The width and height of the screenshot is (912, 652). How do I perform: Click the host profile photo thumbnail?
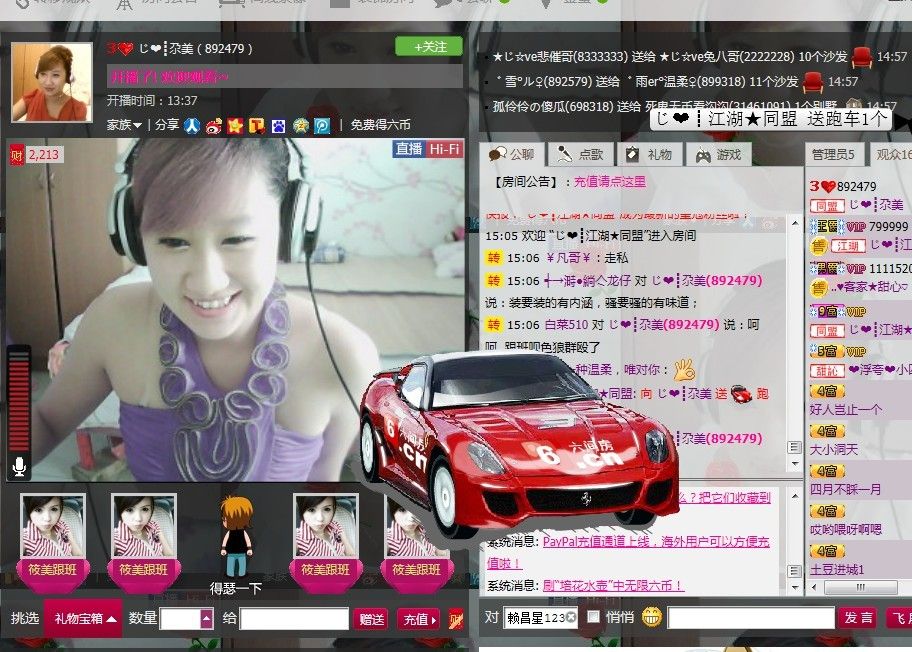(52, 82)
